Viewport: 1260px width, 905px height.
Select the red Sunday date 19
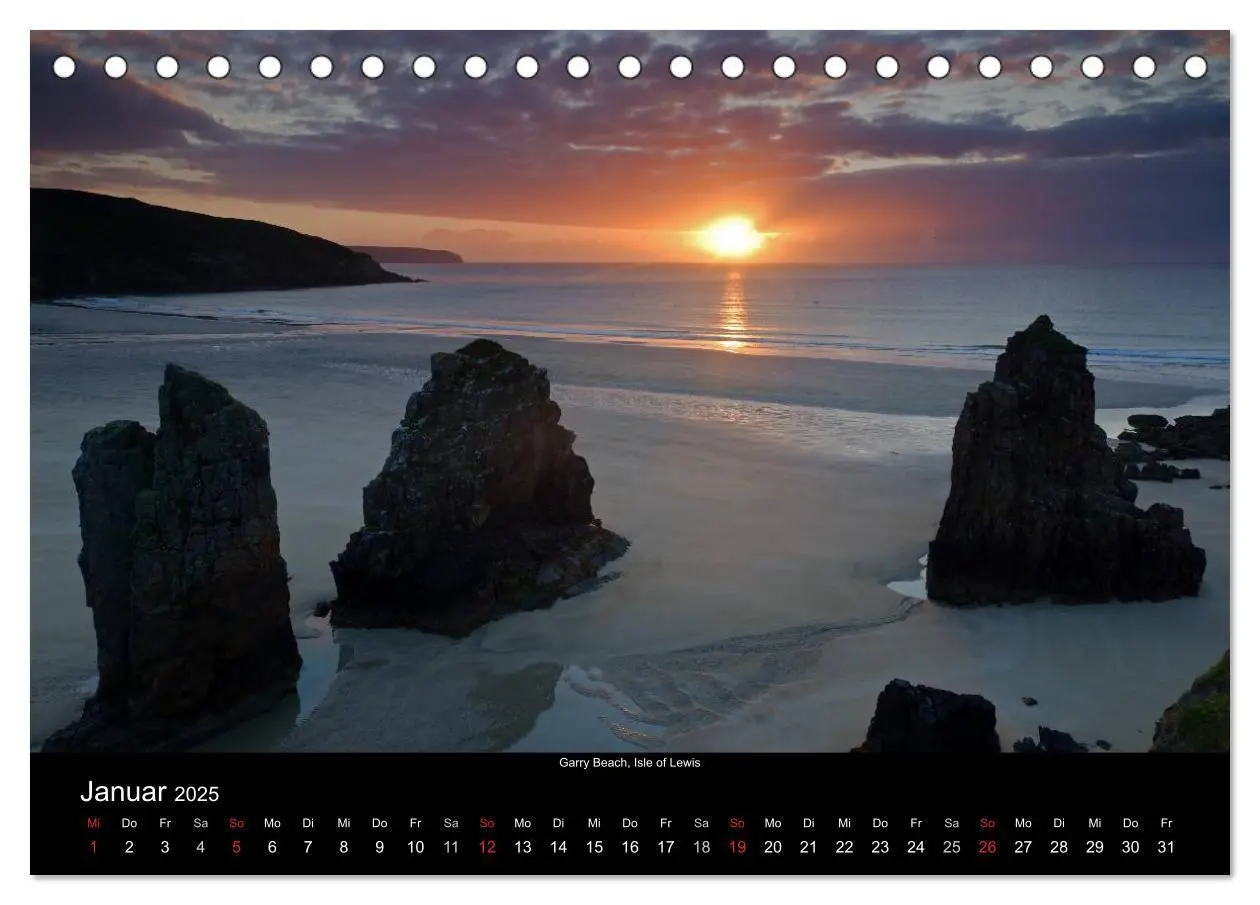point(737,847)
